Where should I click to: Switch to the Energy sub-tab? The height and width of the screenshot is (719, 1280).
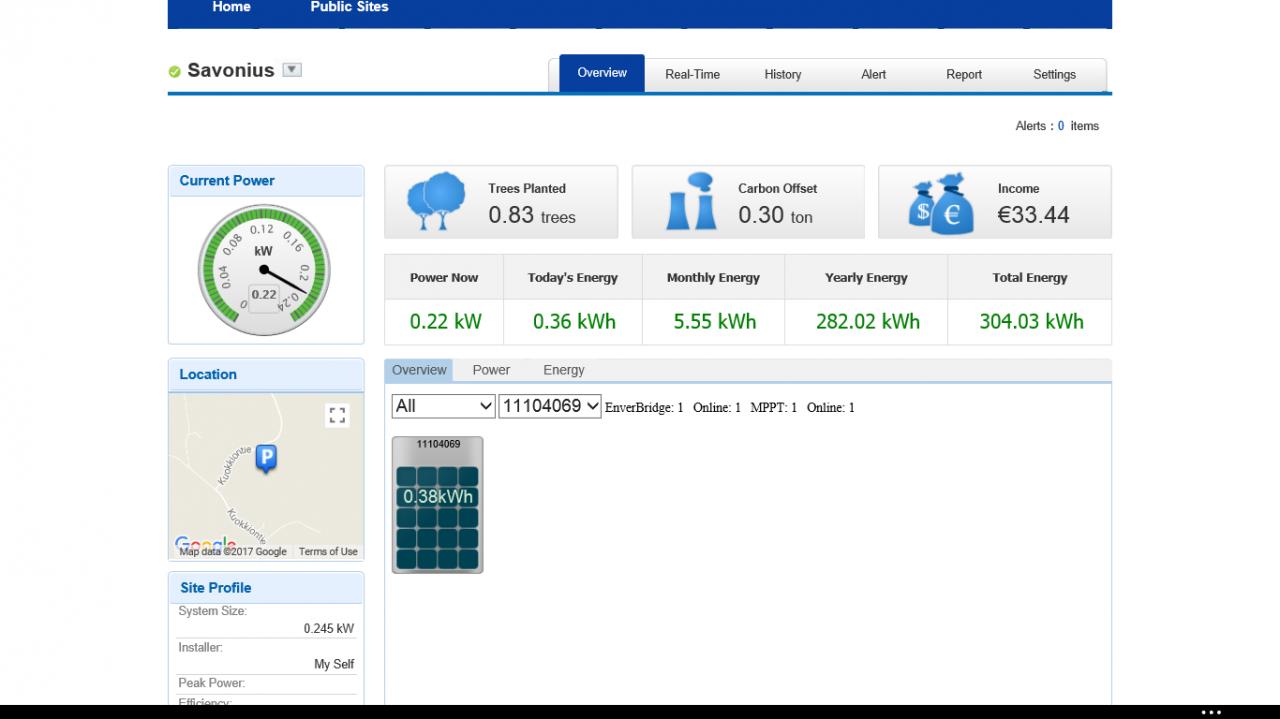564,370
